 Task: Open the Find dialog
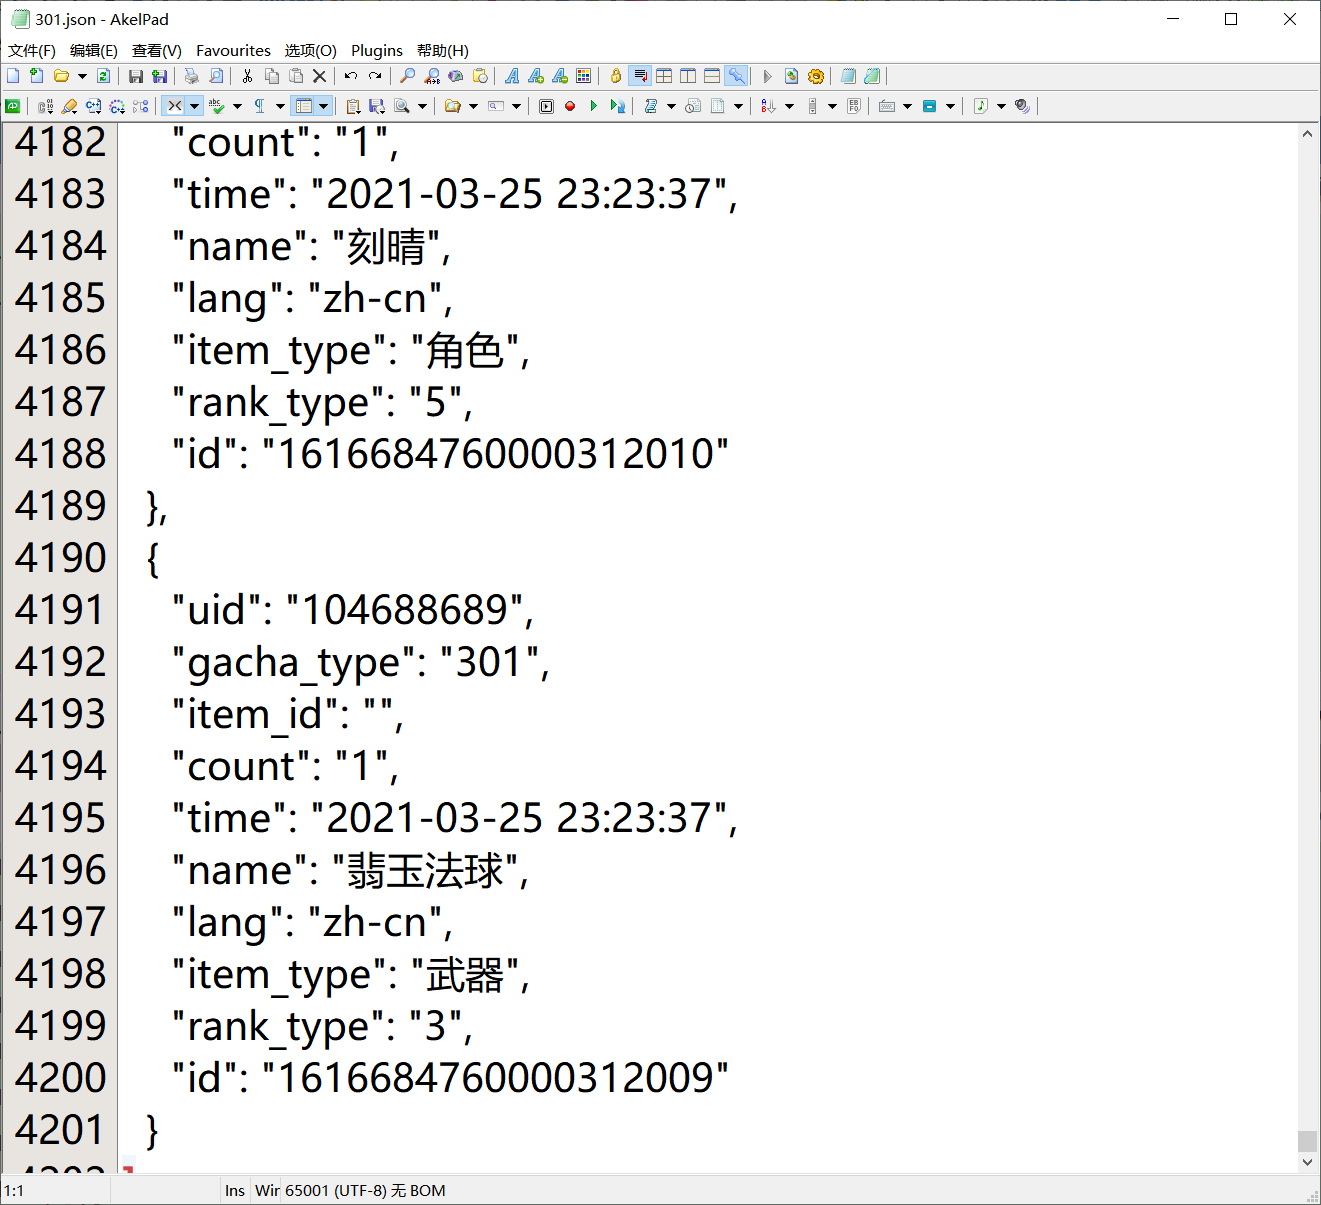tap(406, 75)
